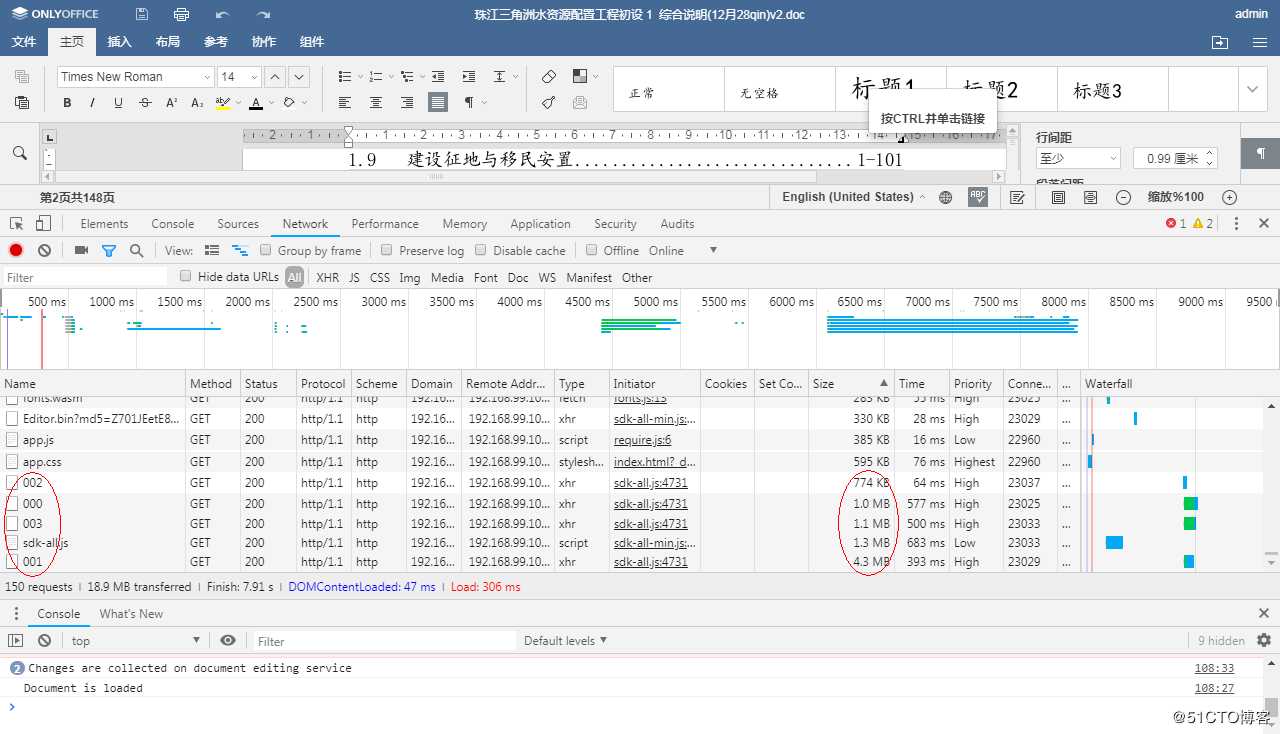The width and height of the screenshot is (1280, 734).
Task: Click the Print icon in title bar
Action: [181, 14]
